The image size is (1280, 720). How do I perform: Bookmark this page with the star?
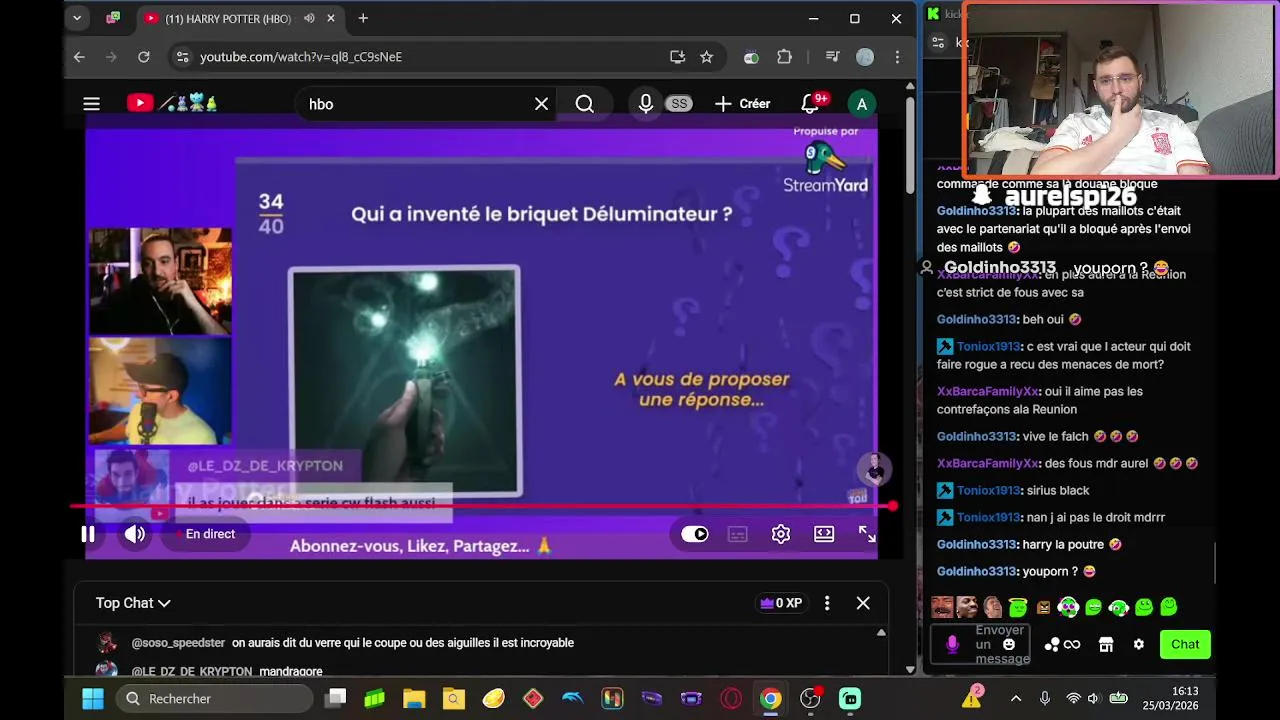707,57
